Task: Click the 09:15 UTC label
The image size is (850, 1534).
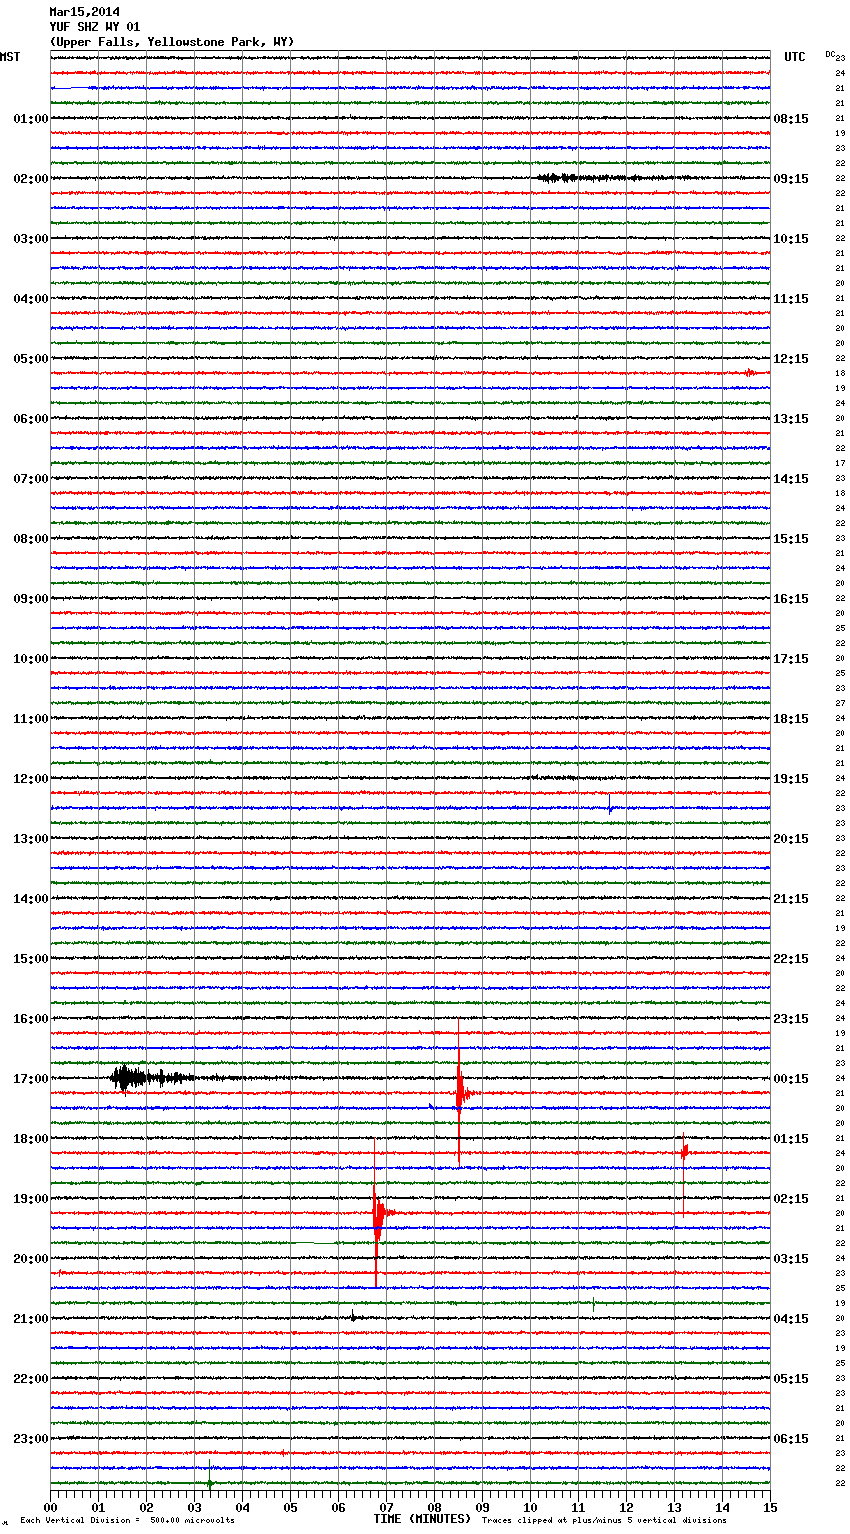Action: (791, 179)
